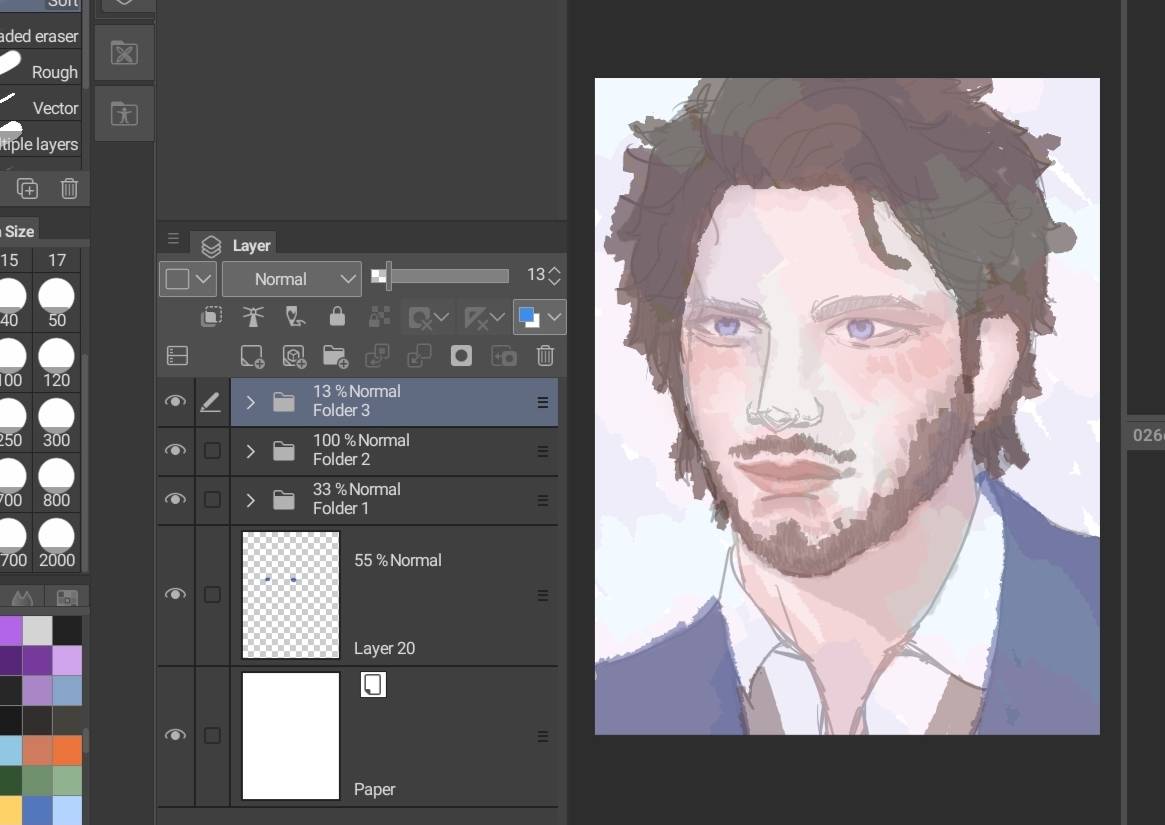Choose brush size 300 preset
This screenshot has height=825, width=1165.
(56, 424)
